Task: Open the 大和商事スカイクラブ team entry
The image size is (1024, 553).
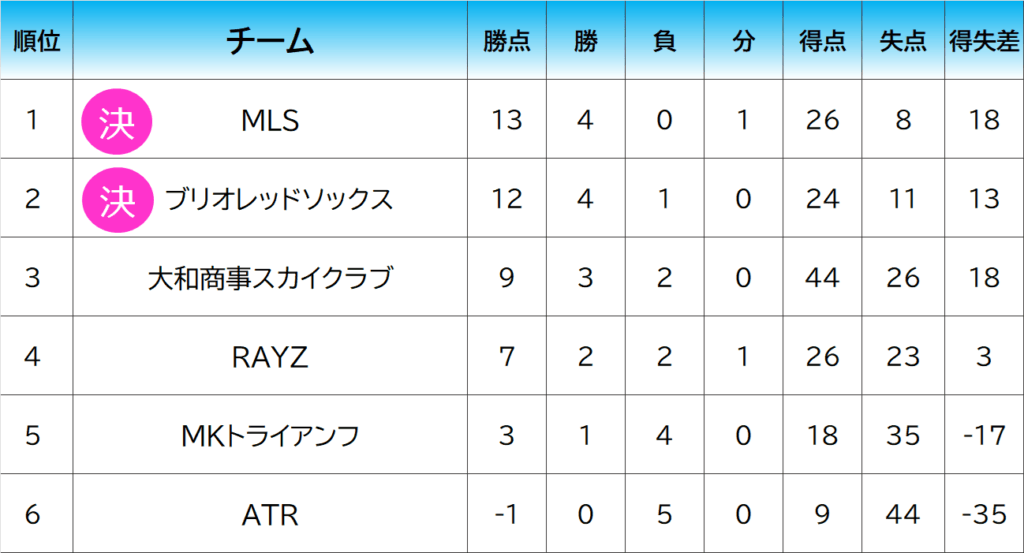Action: (x=270, y=278)
